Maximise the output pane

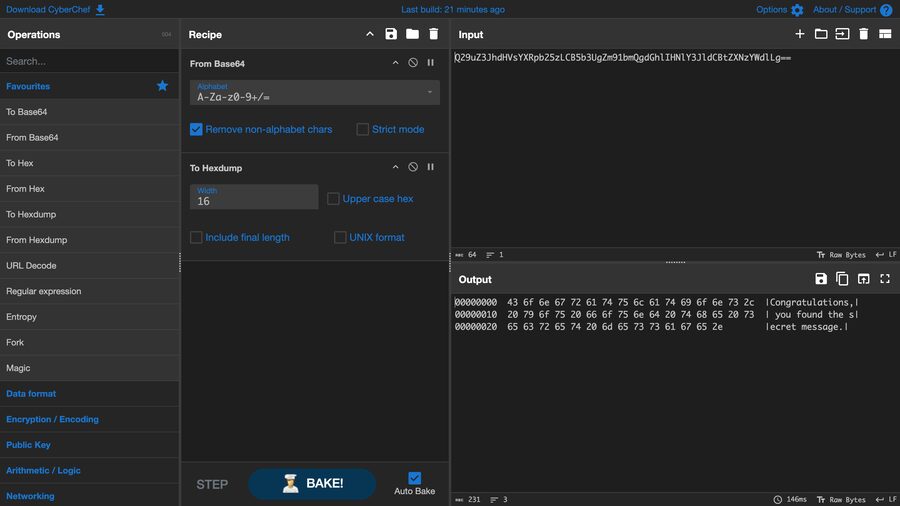[x=885, y=279]
